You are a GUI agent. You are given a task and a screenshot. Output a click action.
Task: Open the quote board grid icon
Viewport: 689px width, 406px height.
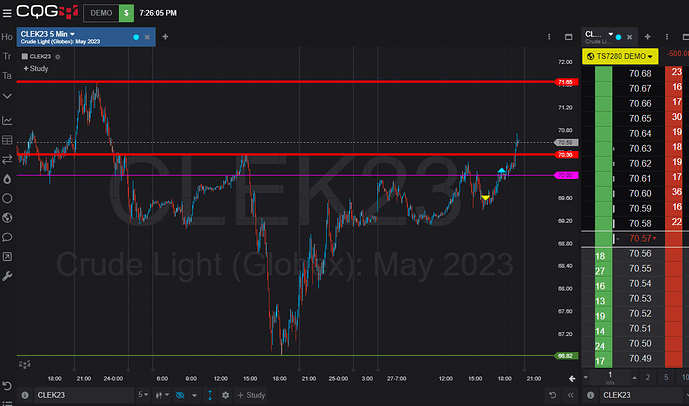click(x=7, y=140)
